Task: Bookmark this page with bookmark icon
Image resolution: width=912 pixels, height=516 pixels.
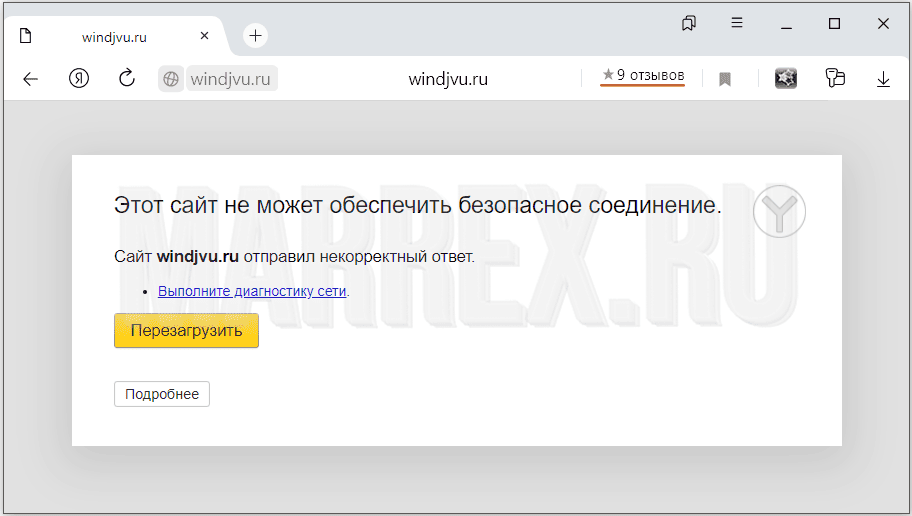Action: click(725, 79)
